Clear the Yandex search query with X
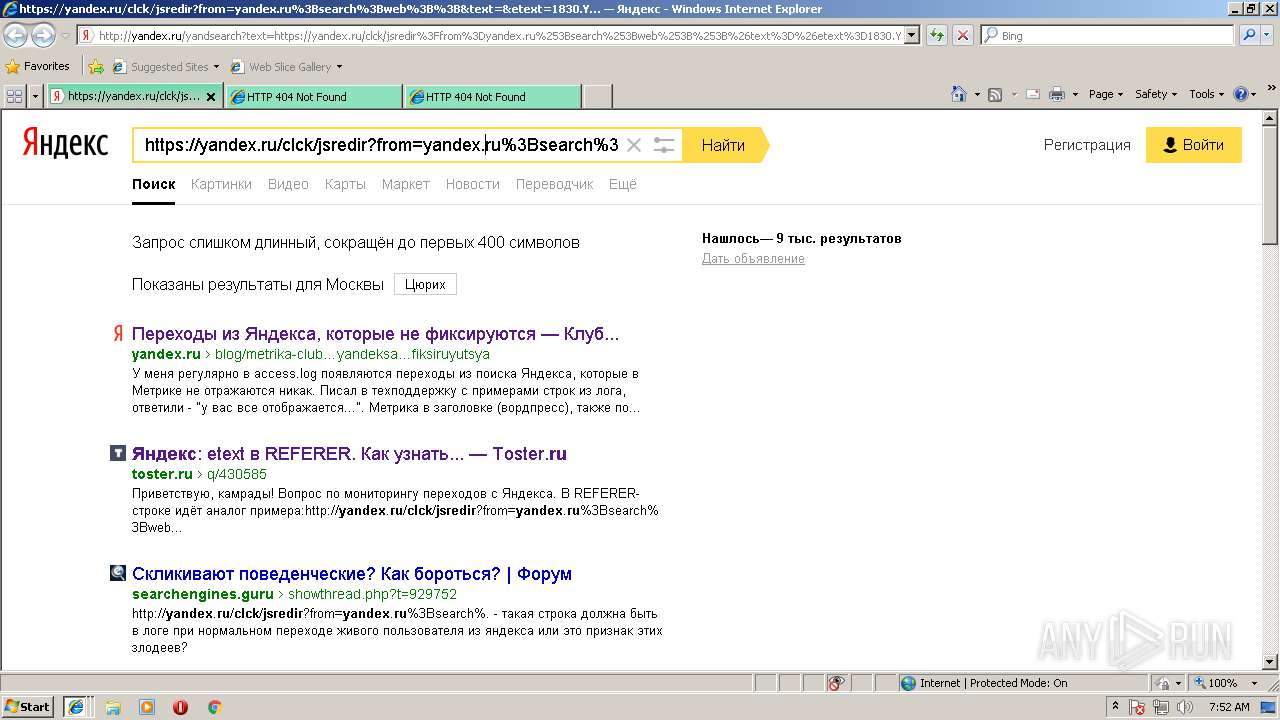 634,145
